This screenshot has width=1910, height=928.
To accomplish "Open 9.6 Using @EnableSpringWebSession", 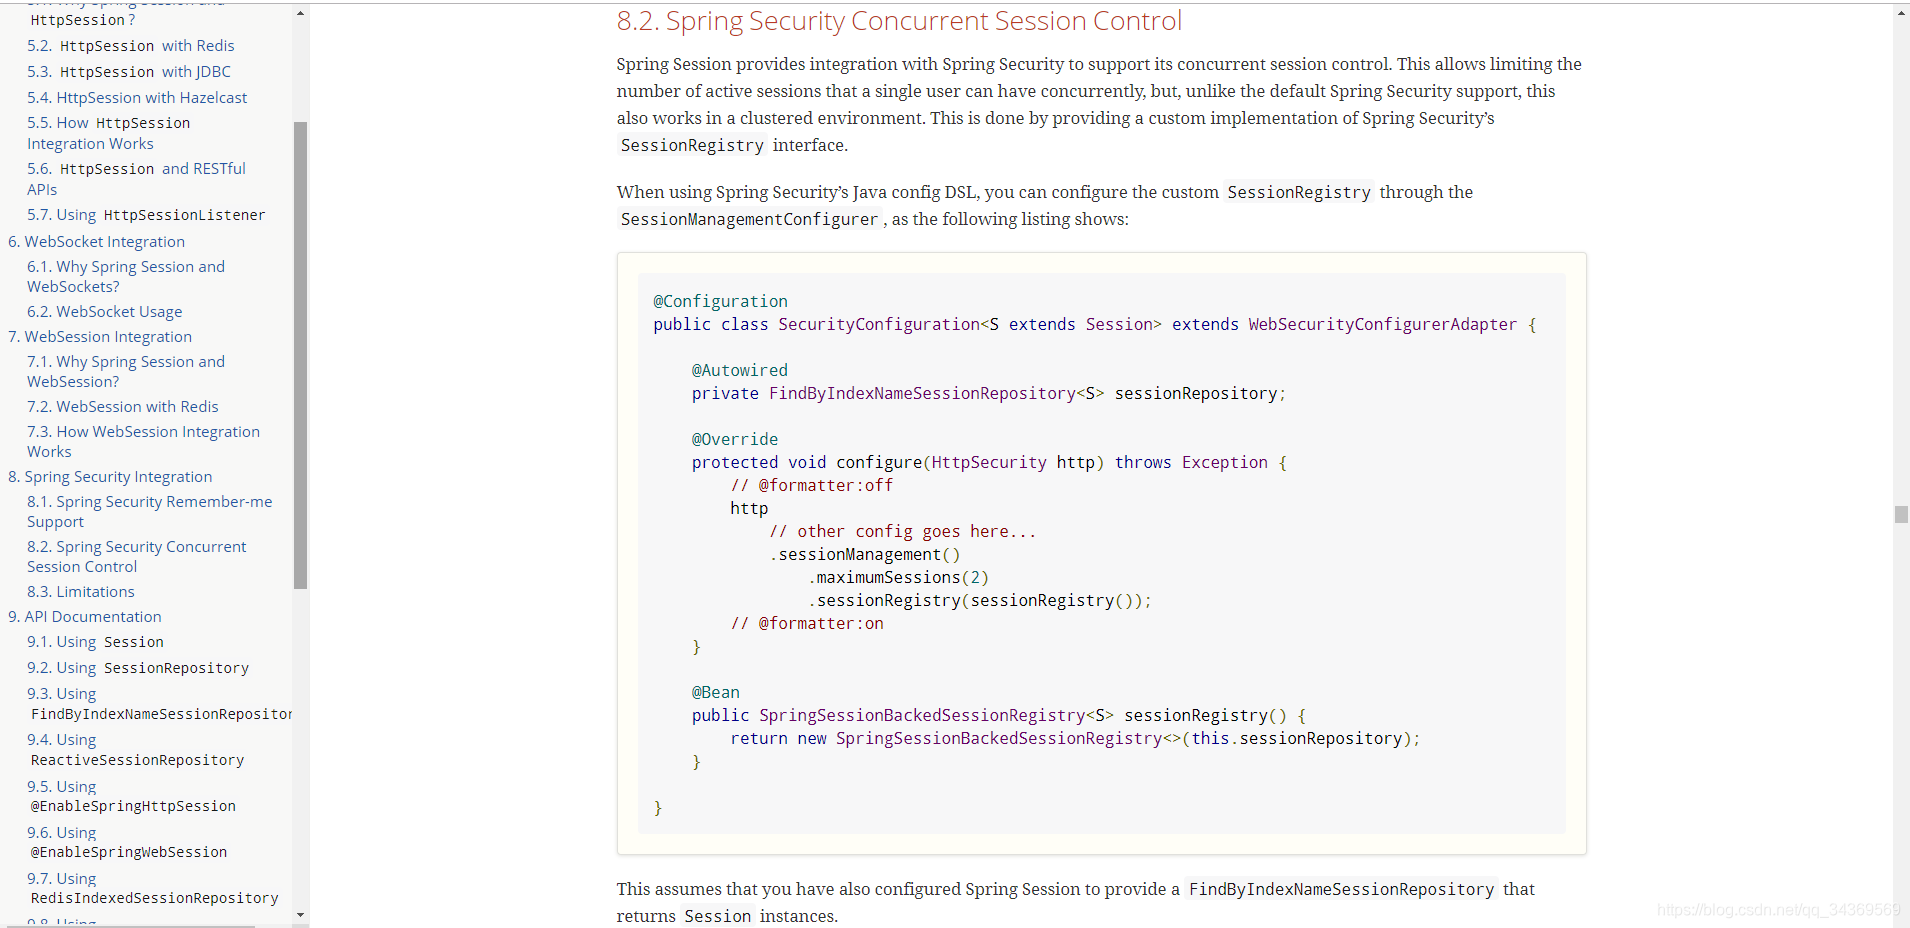I will [x=127, y=842].
